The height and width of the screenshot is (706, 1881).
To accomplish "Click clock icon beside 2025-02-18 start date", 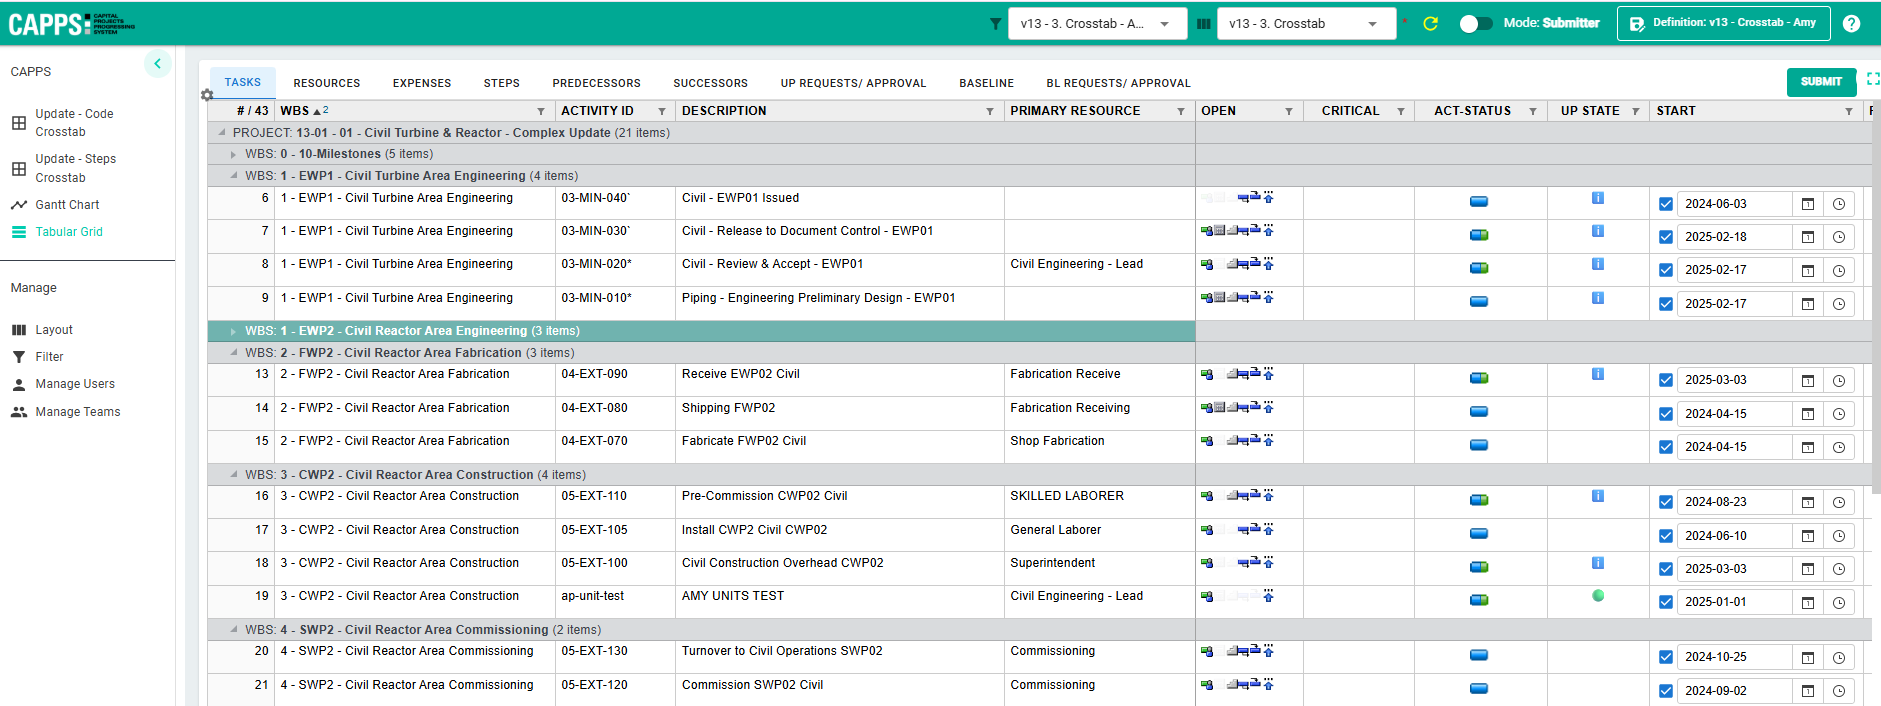I will point(1838,238).
